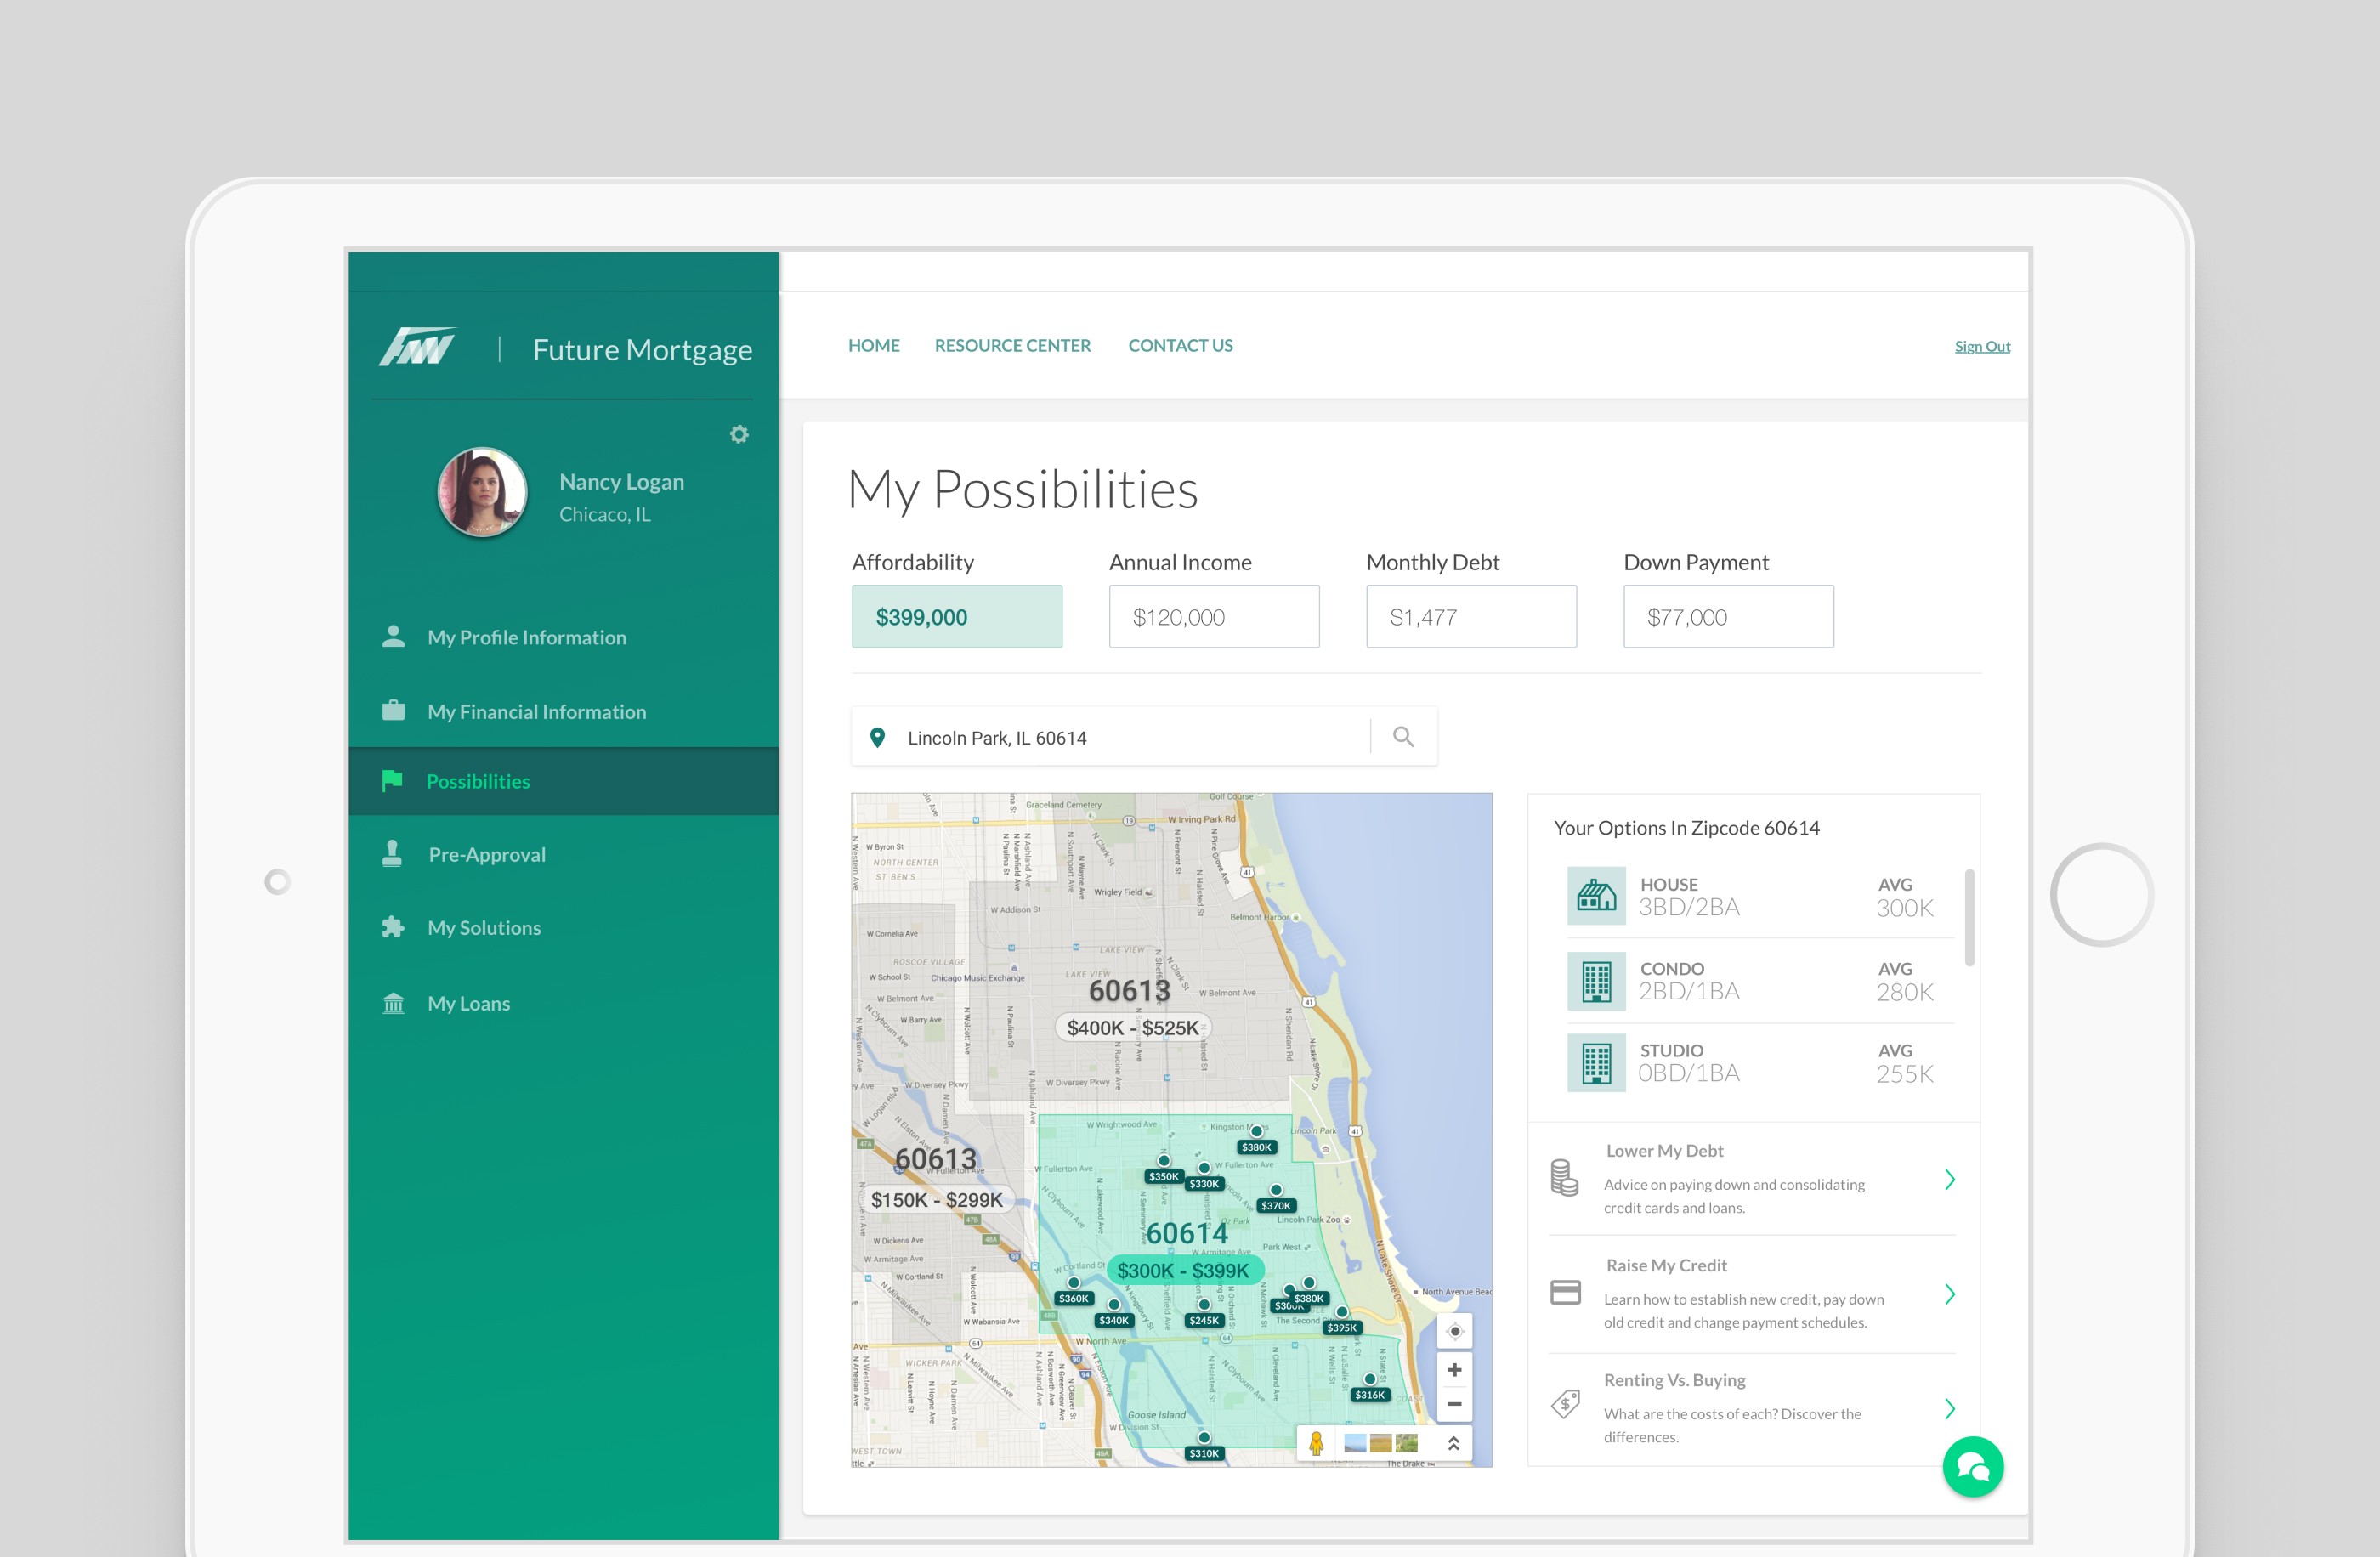Collapse map layer options double-chevron
Screen dimensions: 2380x1557
[x=1453, y=1443]
